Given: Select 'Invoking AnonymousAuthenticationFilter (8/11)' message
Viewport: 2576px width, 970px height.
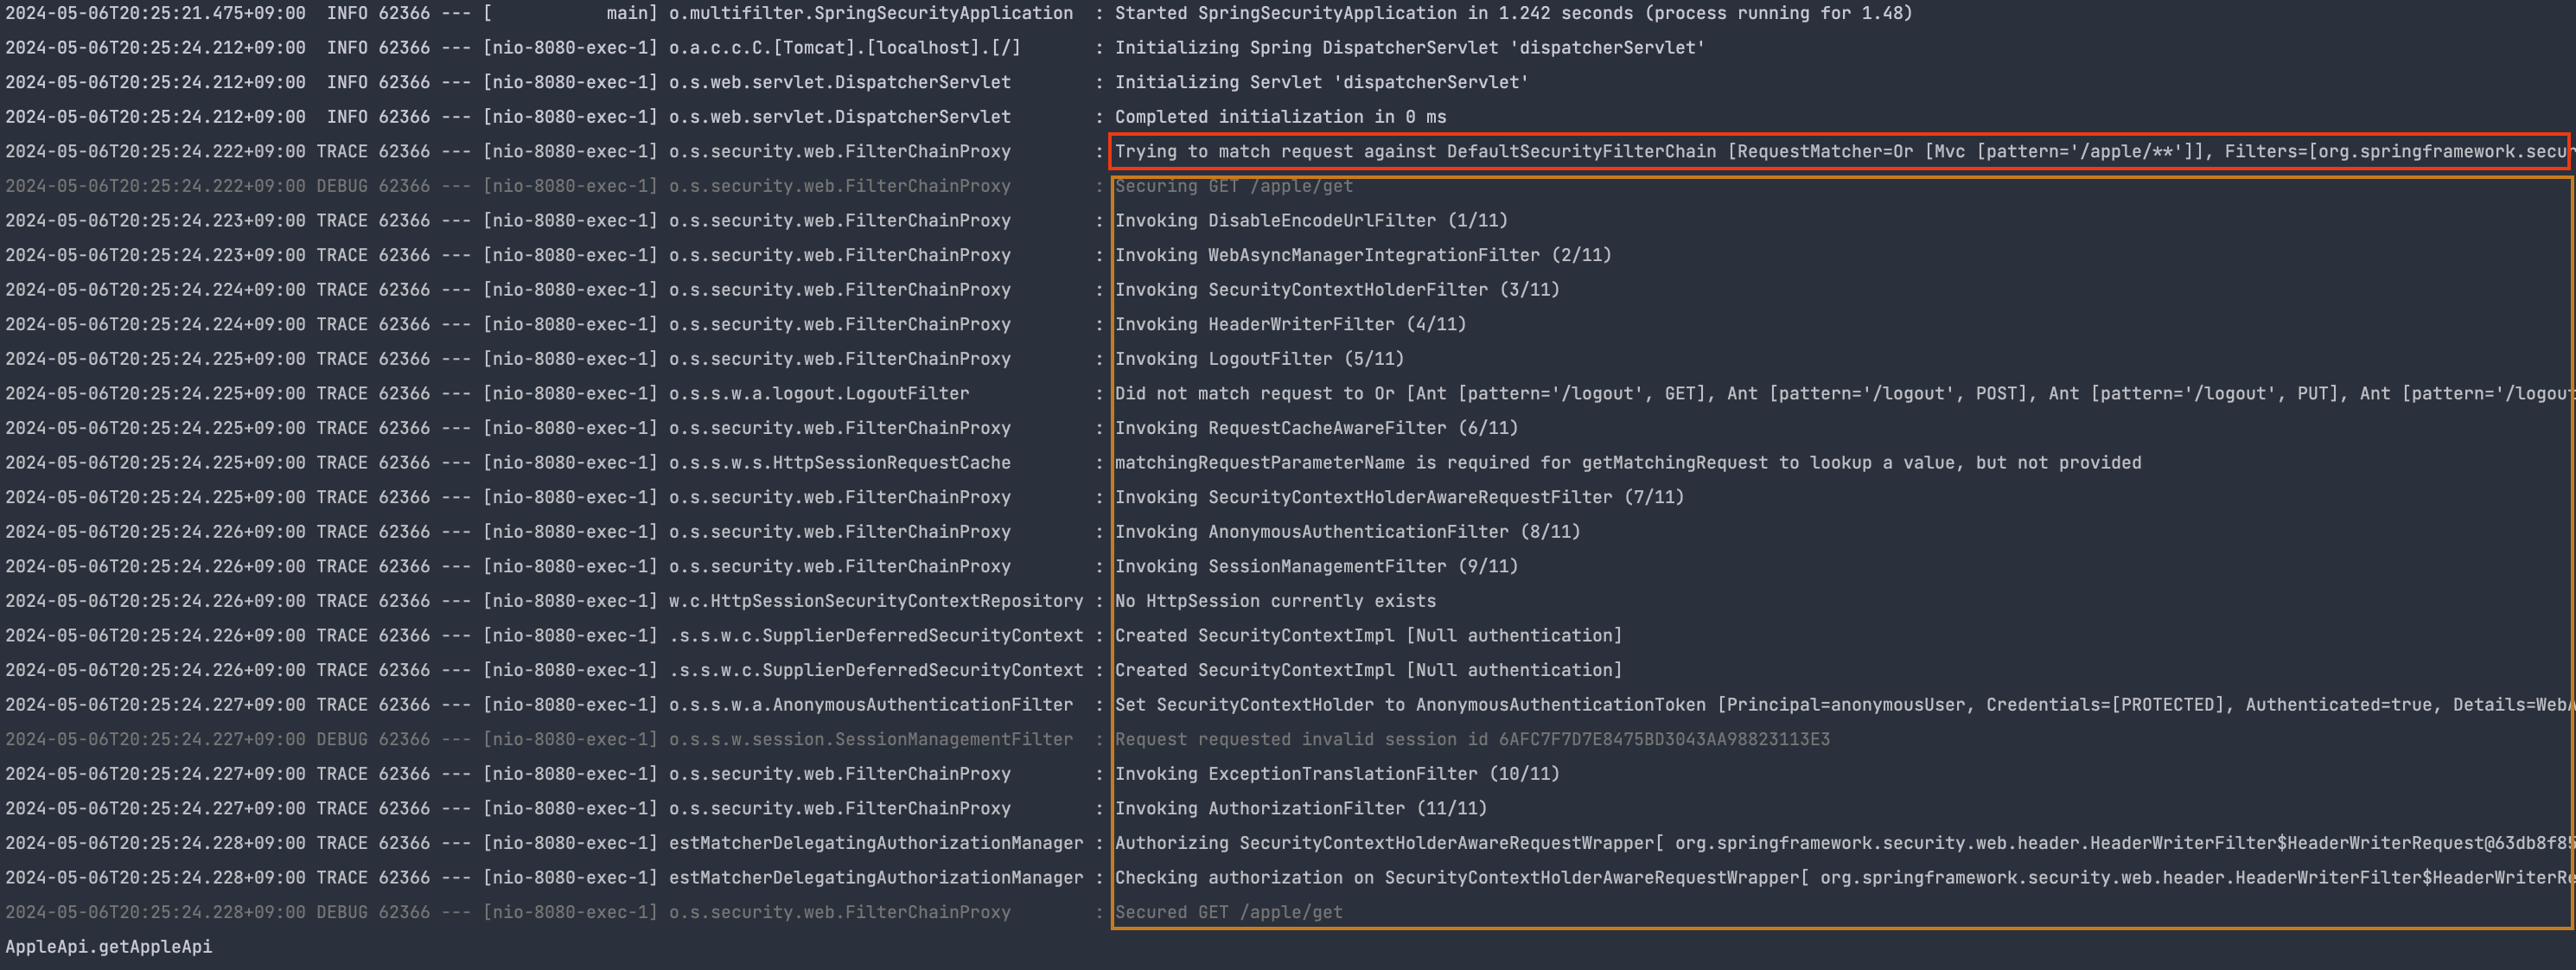Looking at the screenshot, I should pyautogui.click(x=1347, y=532).
